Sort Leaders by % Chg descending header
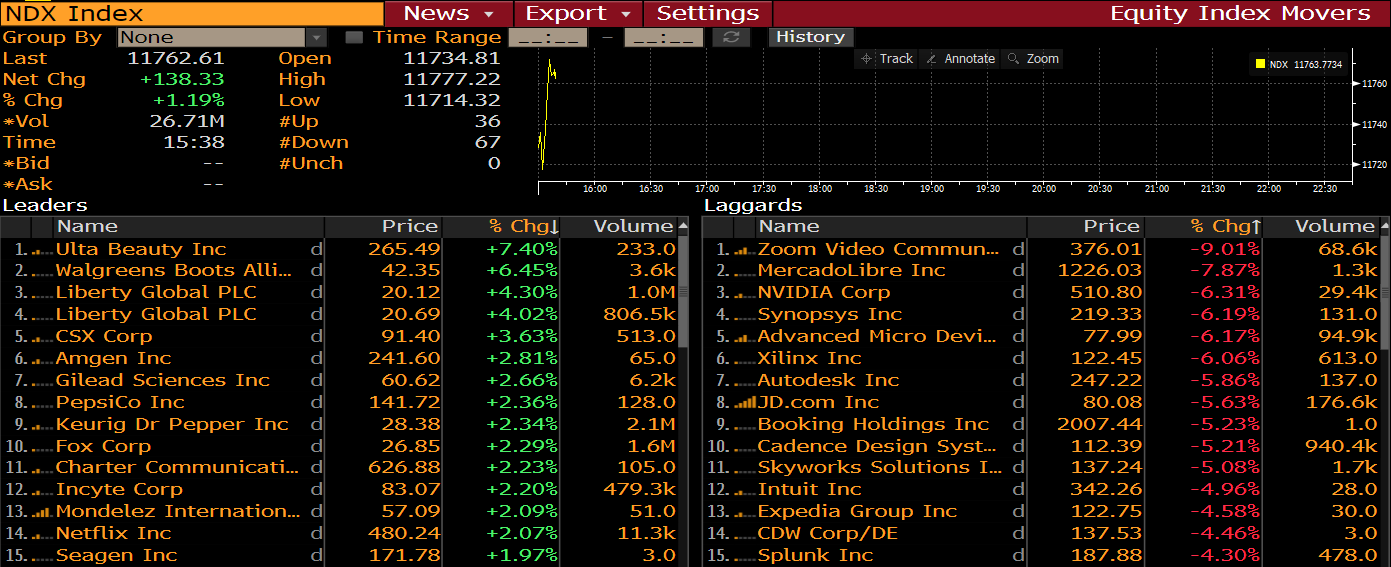 coord(501,227)
